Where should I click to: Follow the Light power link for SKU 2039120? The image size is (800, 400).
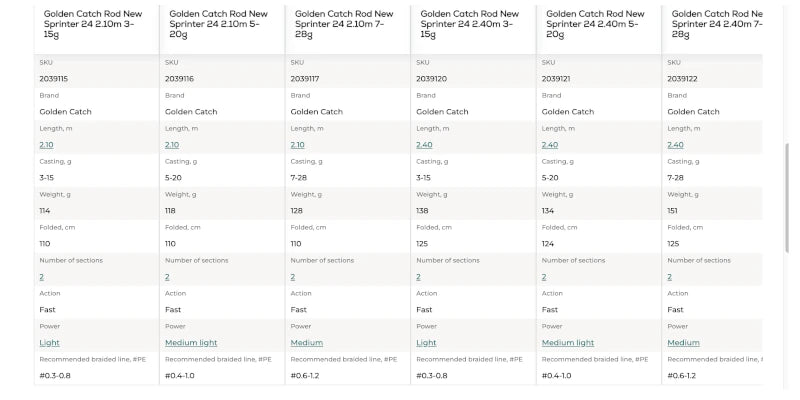[x=426, y=343]
